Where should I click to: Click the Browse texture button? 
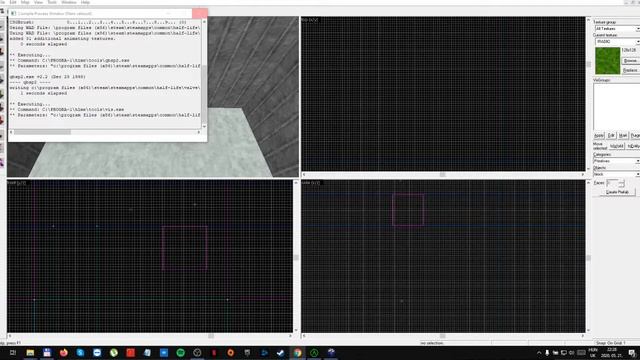click(x=631, y=61)
